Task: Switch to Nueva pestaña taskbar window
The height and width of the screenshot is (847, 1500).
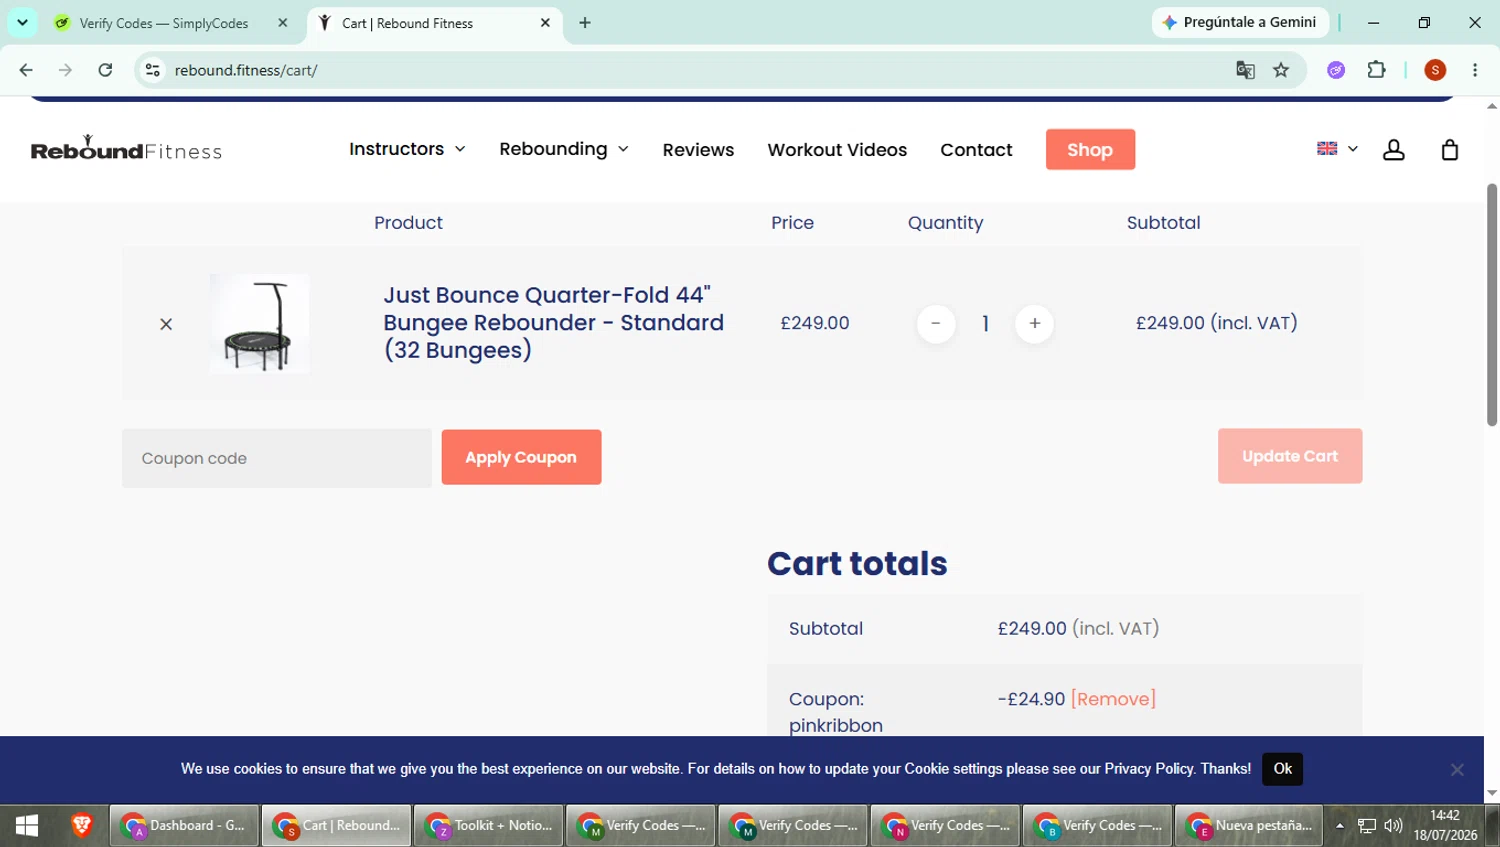Action: (1249, 826)
